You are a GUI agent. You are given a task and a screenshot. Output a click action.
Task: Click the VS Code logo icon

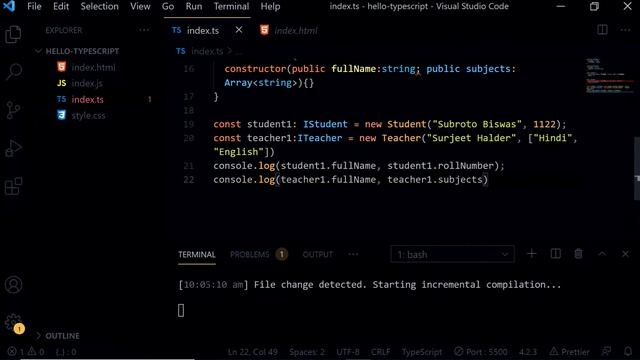click(x=9, y=6)
